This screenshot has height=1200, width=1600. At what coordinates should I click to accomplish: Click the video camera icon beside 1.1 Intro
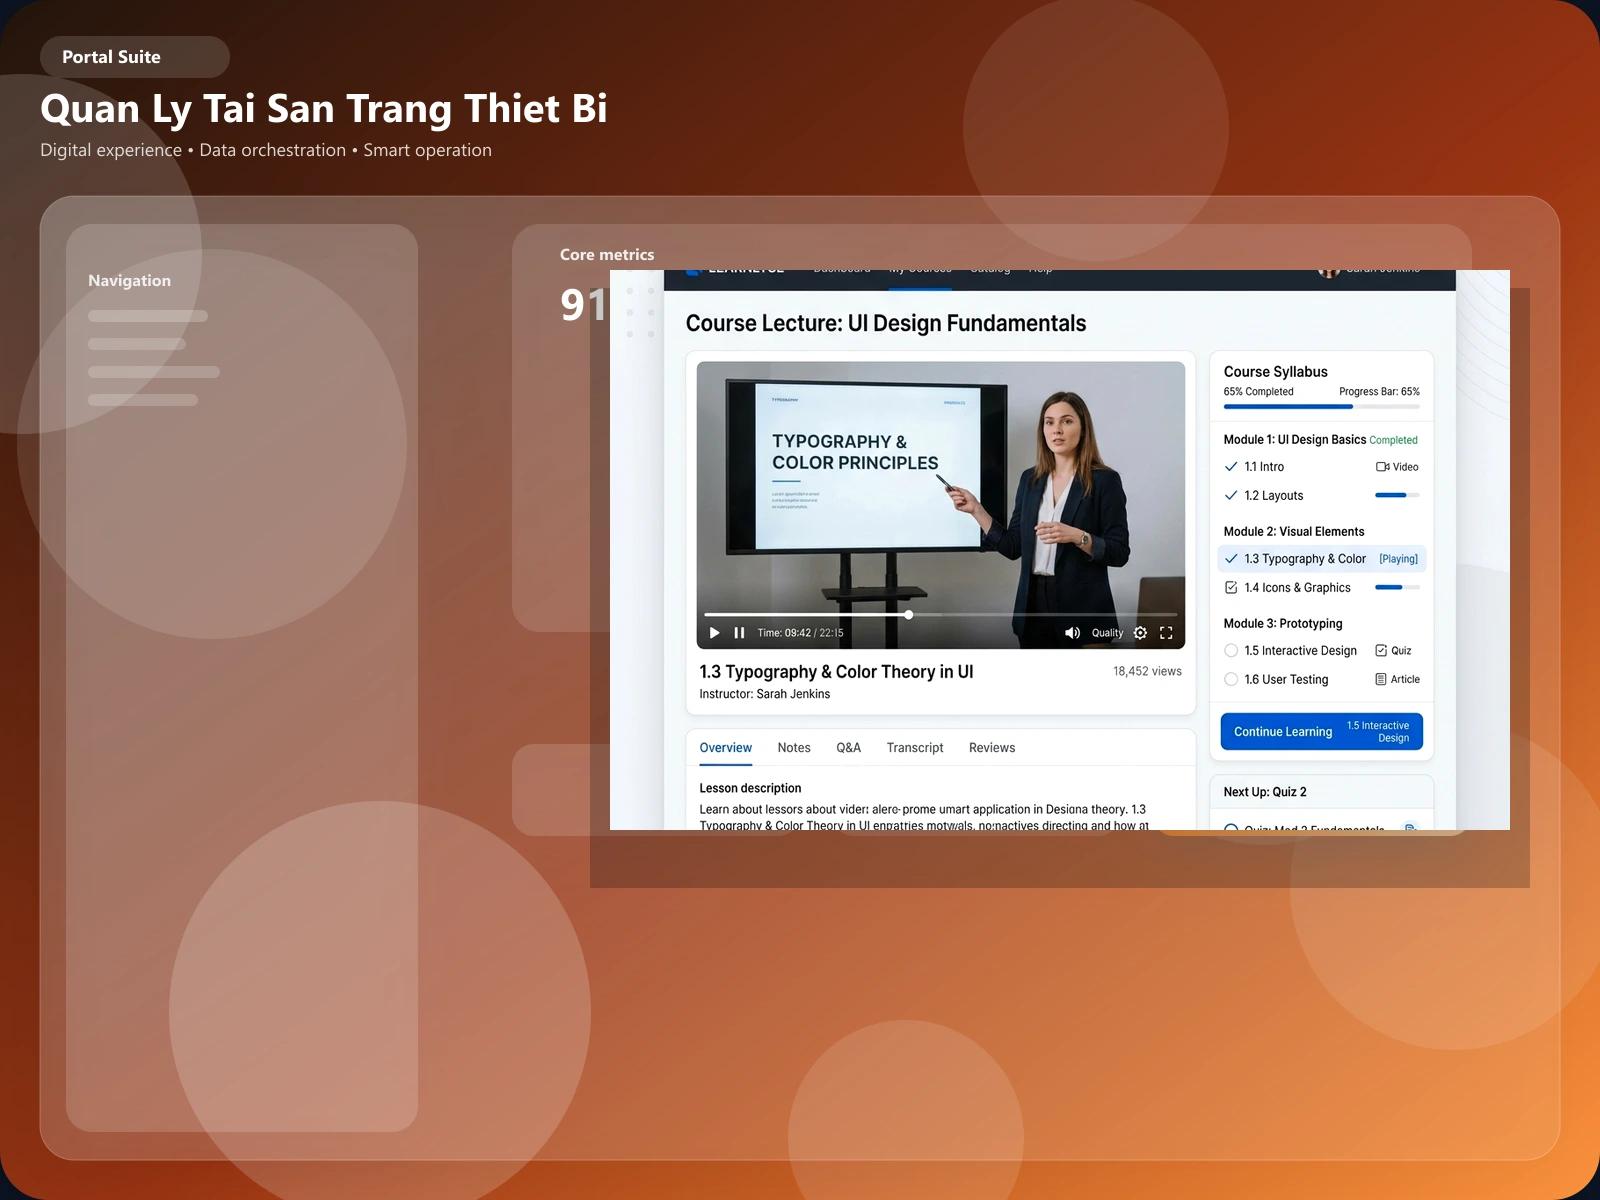coord(1382,467)
